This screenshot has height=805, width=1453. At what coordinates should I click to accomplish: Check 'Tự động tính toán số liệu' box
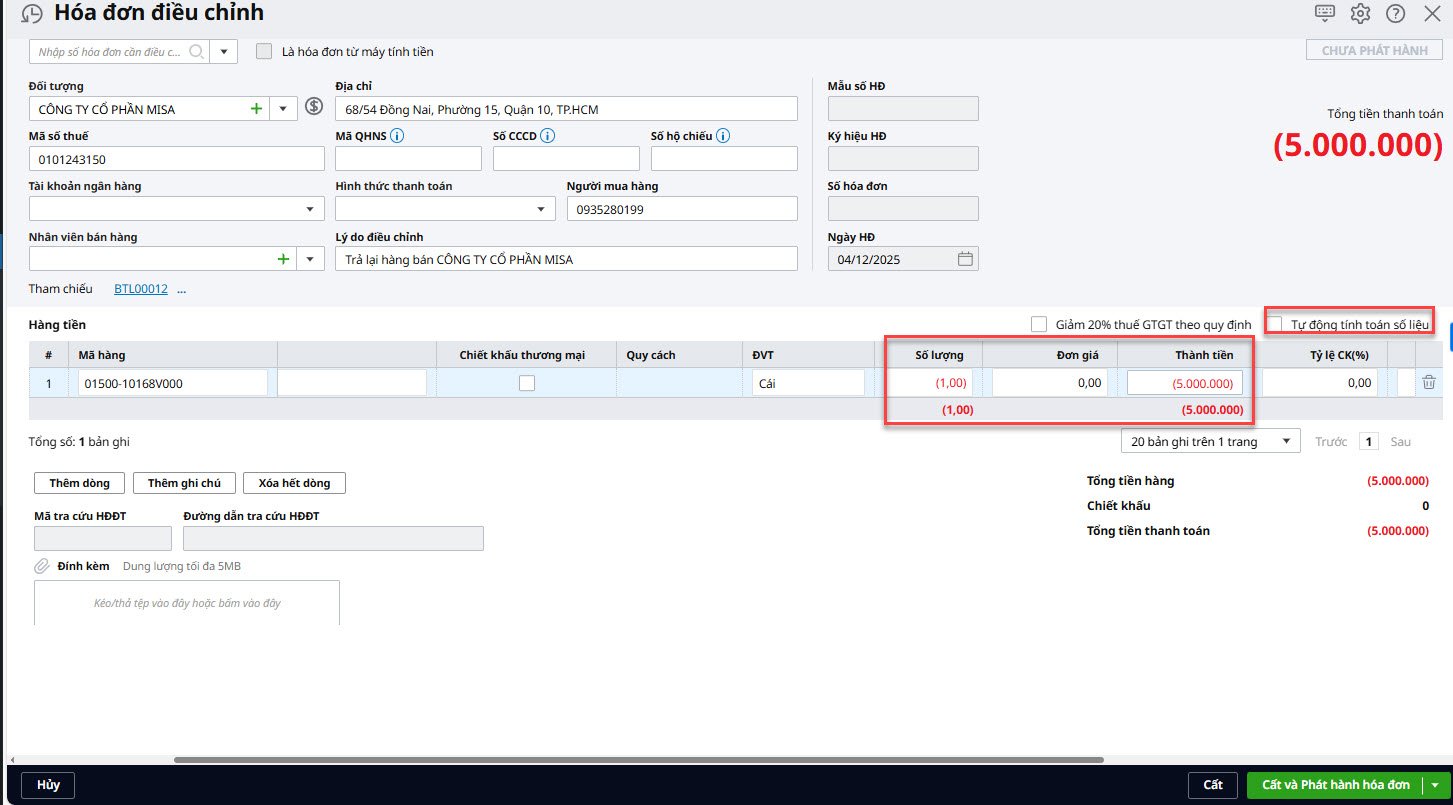[1275, 323]
